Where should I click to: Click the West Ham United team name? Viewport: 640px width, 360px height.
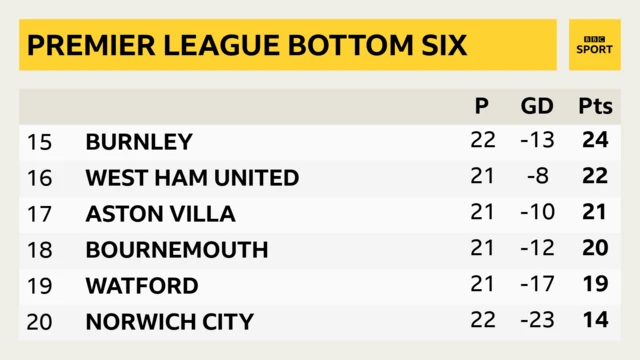point(192,178)
